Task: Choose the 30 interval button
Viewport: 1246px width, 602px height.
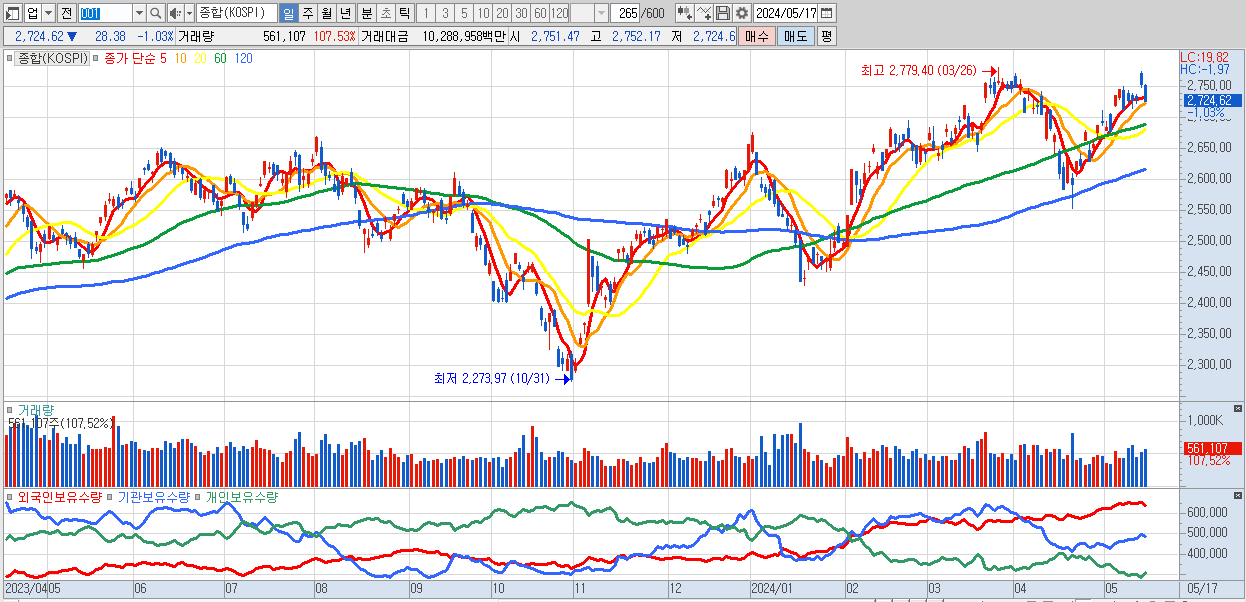Action: tap(521, 13)
